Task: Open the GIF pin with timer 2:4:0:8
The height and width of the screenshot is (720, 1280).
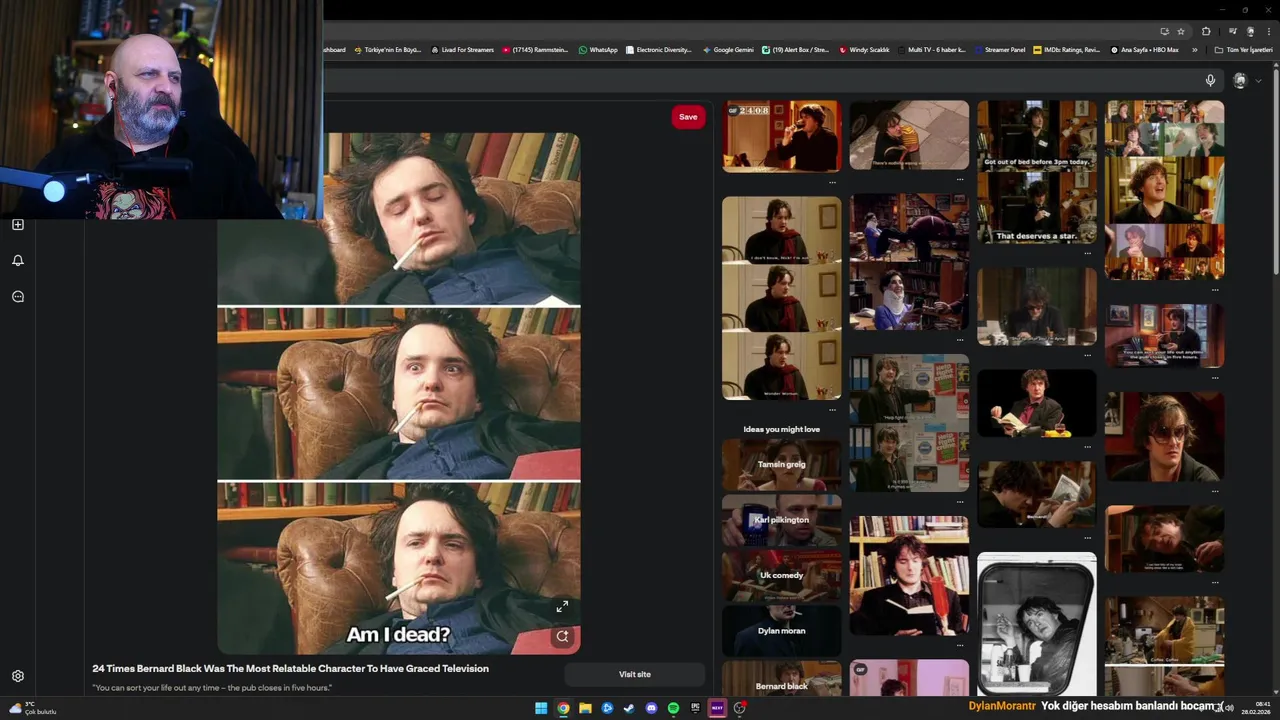Action: 781,136
